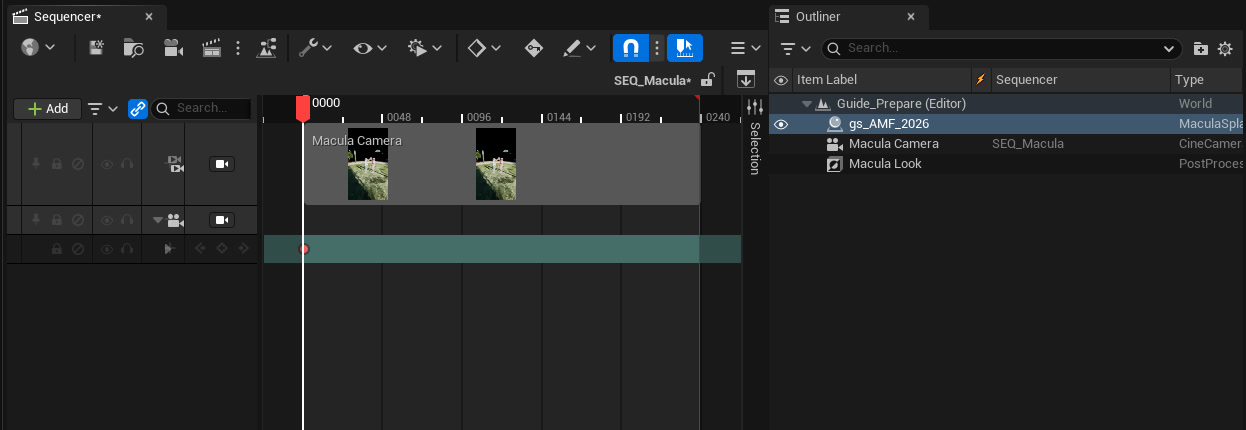
Task: Click the green Add track button
Action: [x=47, y=108]
